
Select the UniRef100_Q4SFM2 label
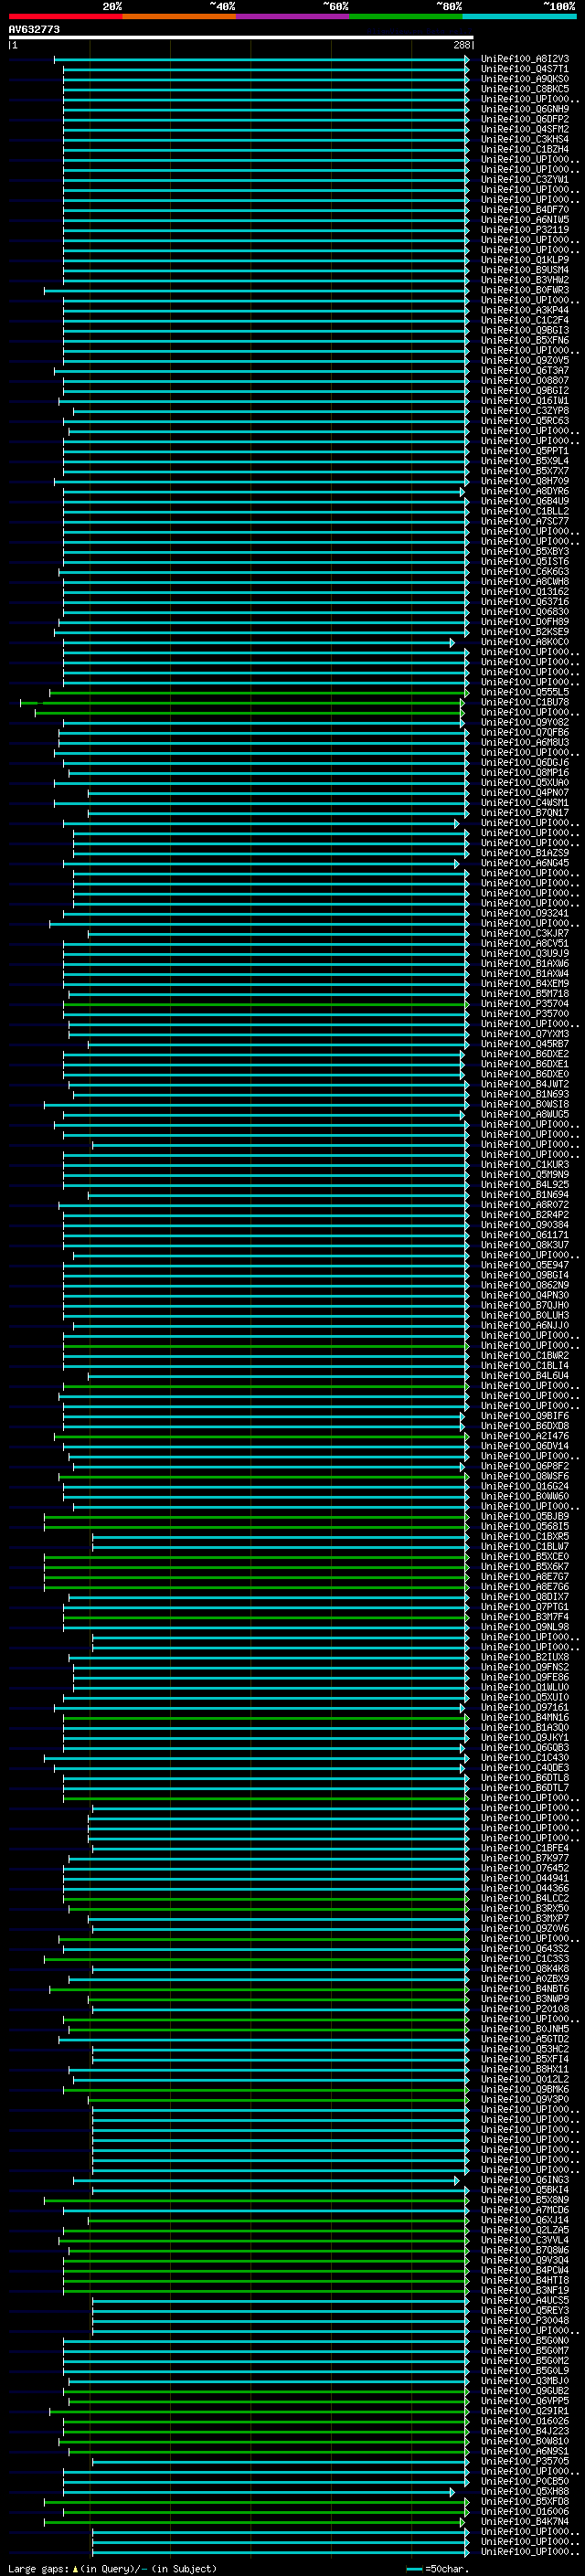click(x=525, y=129)
